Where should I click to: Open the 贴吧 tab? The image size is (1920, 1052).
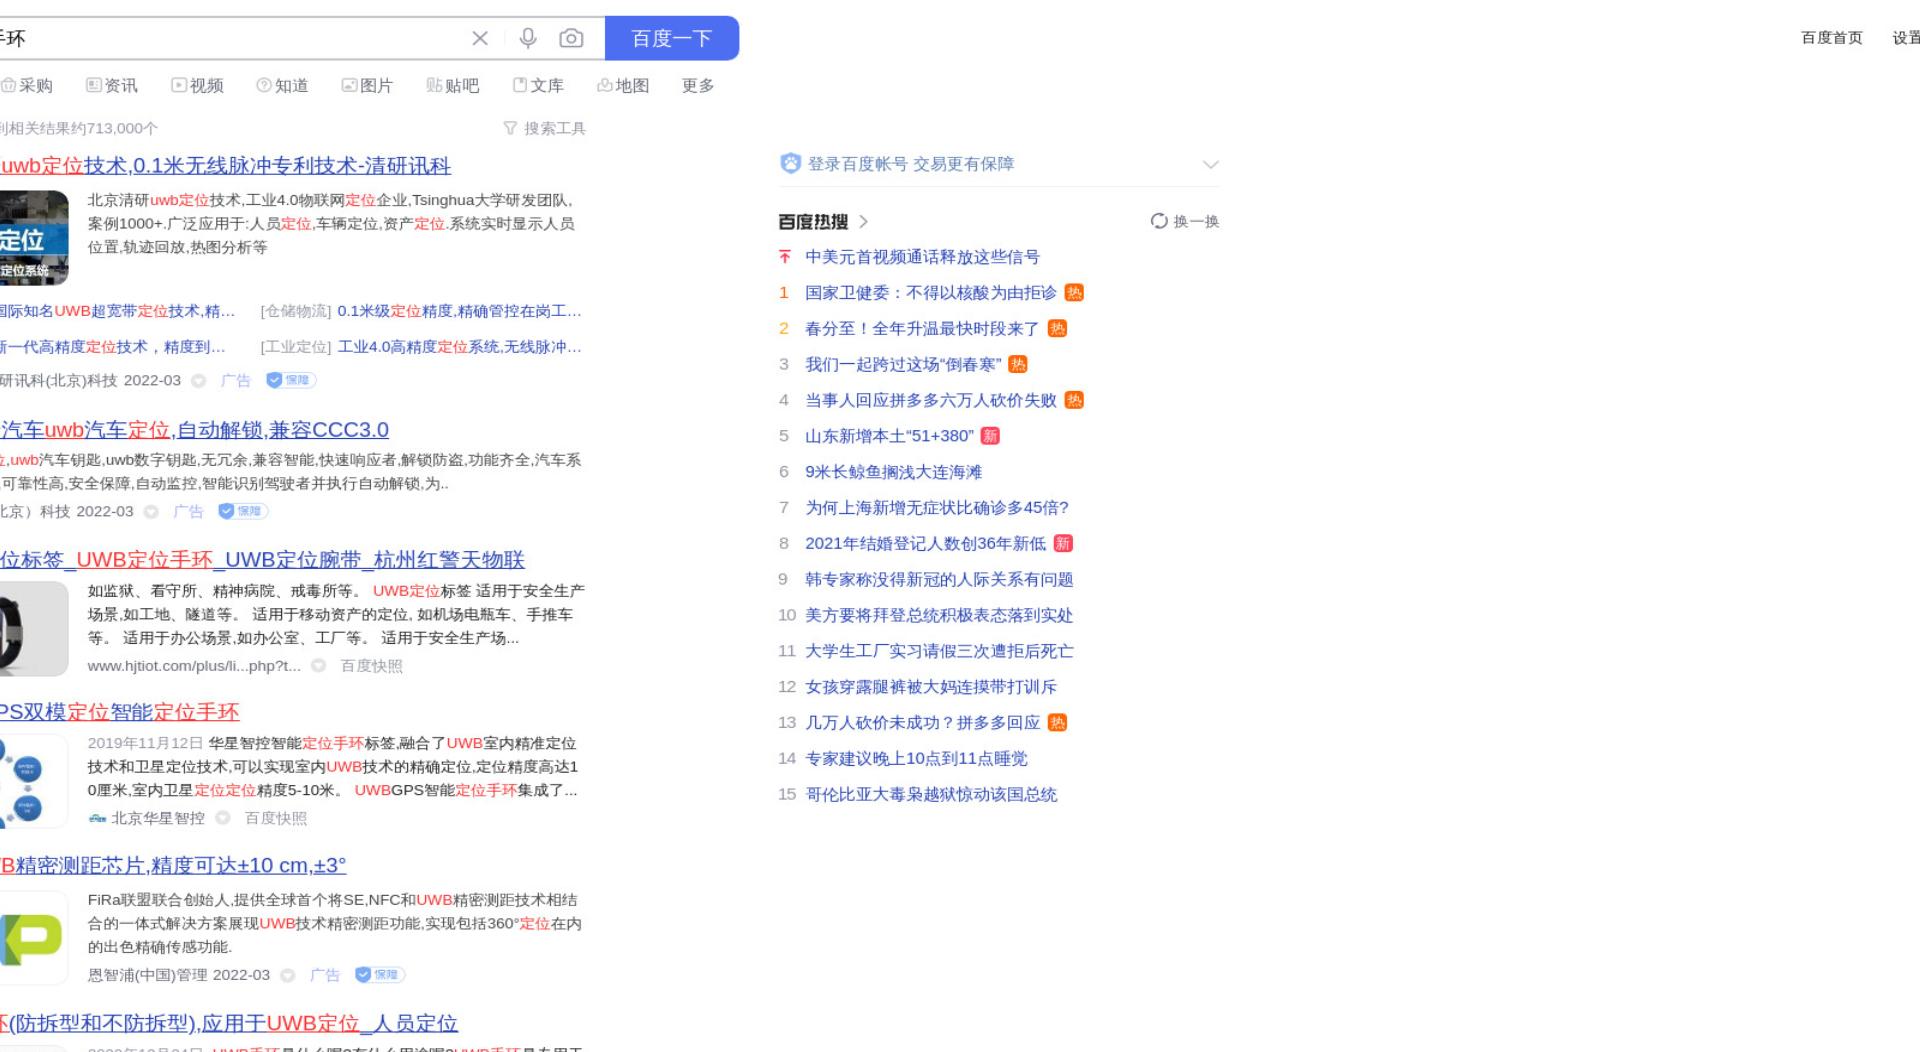pyautogui.click(x=453, y=86)
